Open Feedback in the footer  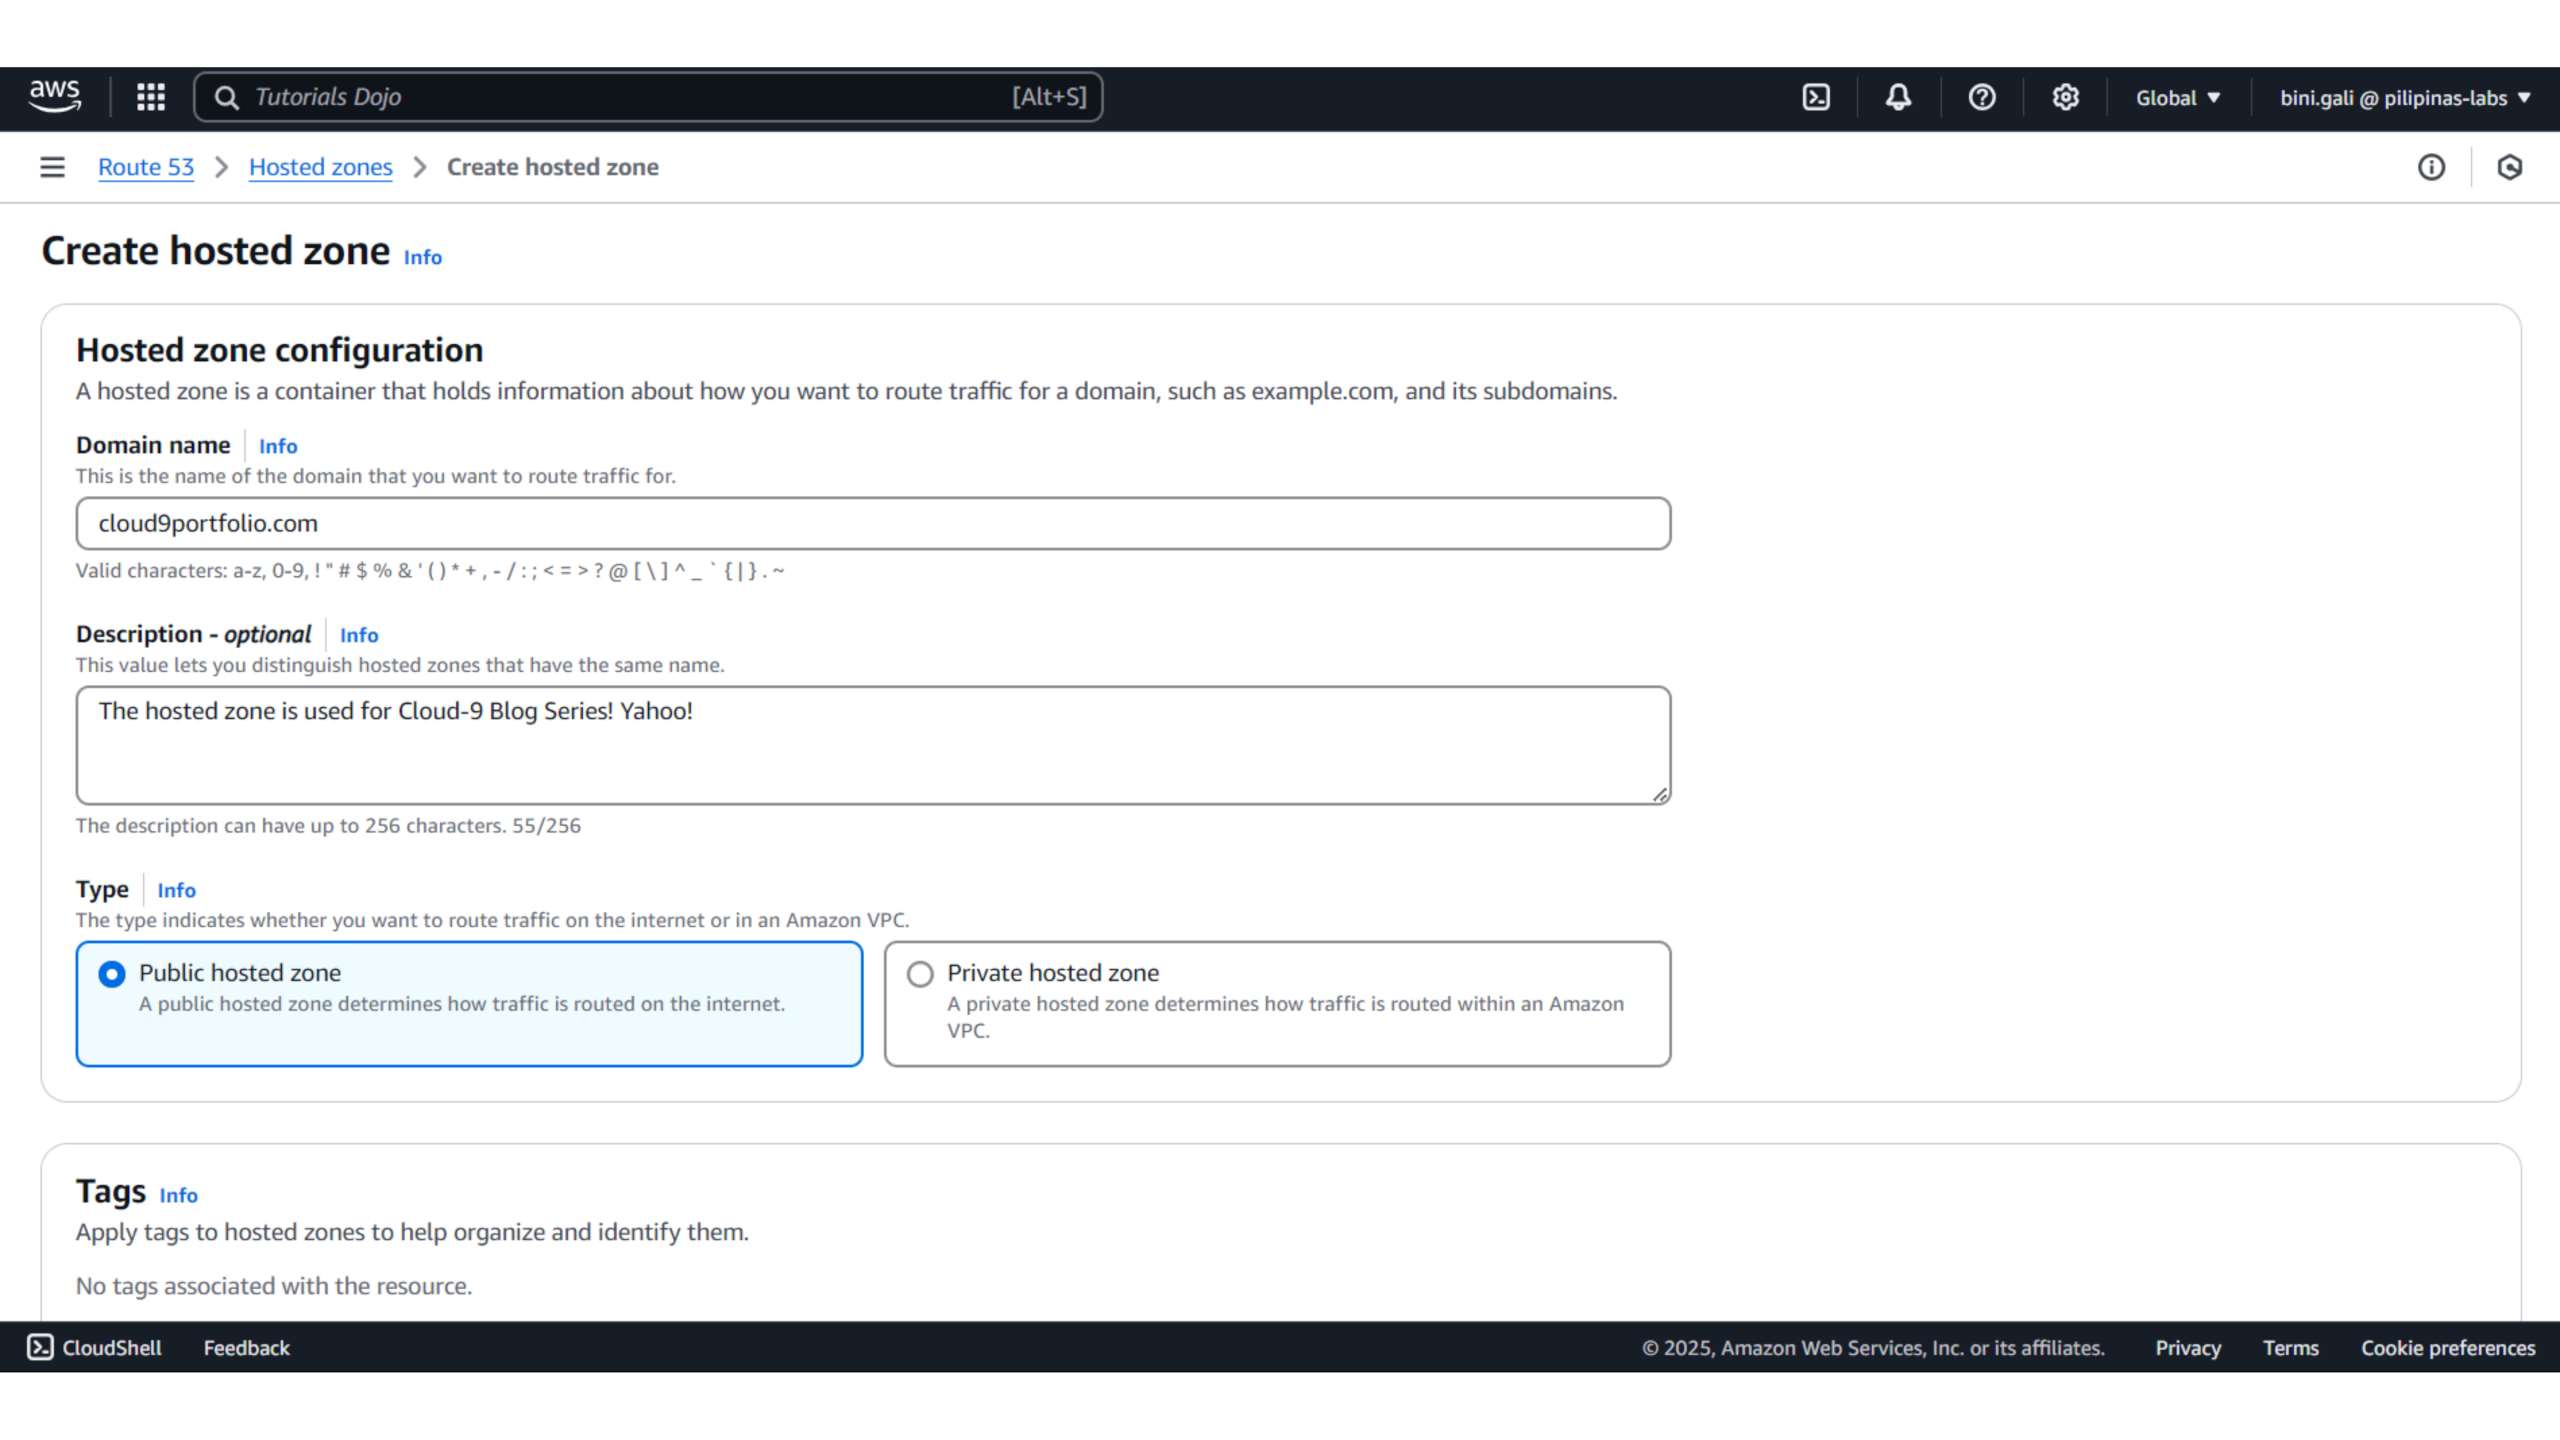pyautogui.click(x=246, y=1348)
